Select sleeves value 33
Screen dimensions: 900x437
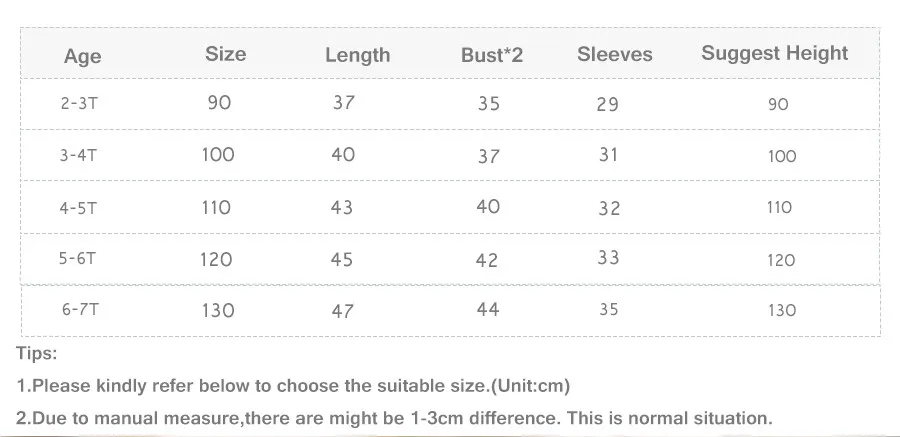pyautogui.click(x=608, y=257)
